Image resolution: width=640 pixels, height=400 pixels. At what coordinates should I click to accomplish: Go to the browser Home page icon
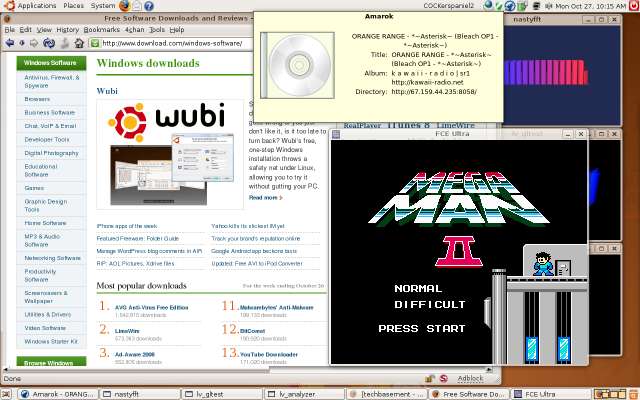click(79, 43)
